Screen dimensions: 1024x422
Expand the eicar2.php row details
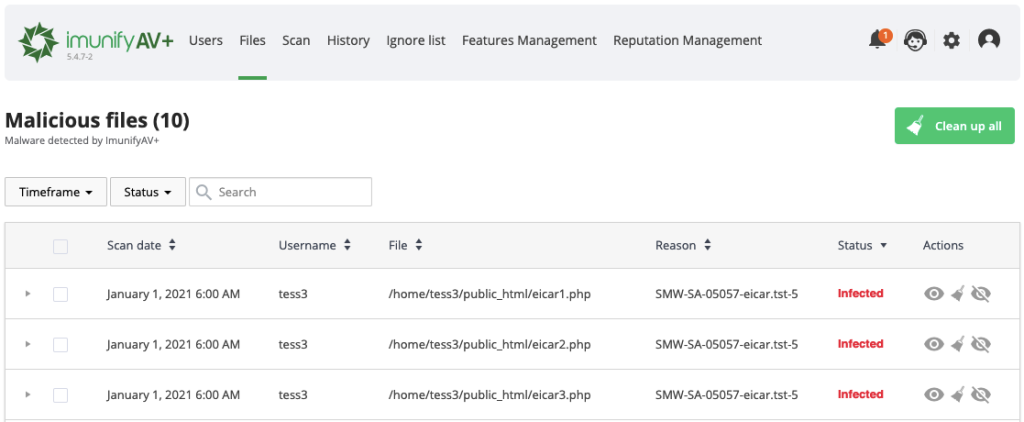(28, 344)
